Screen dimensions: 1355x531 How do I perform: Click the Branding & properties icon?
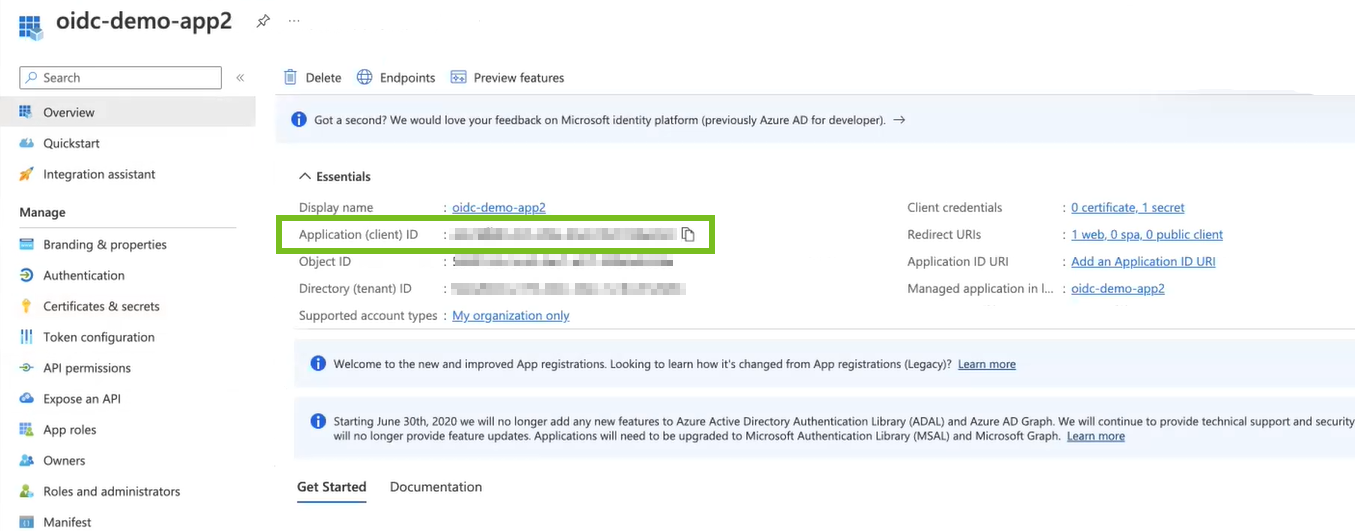click(x=26, y=244)
